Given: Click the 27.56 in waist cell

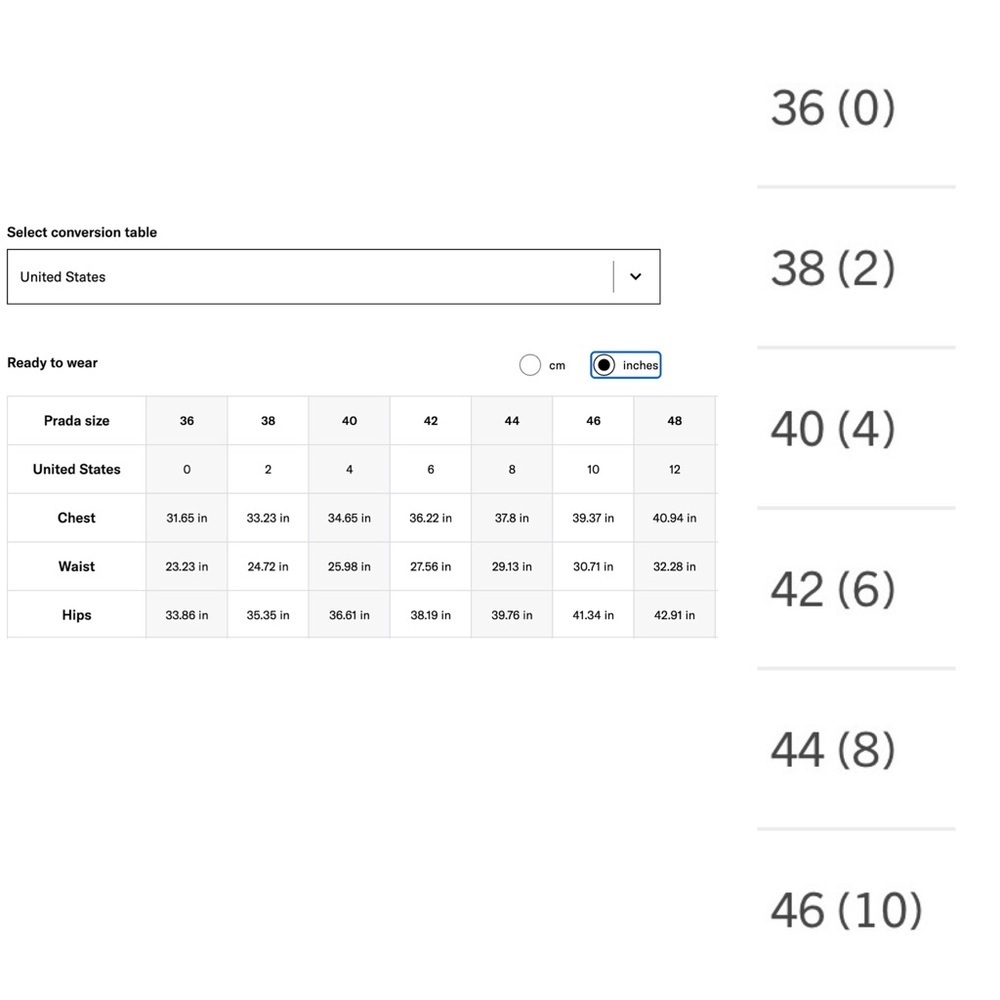Looking at the screenshot, I should click(430, 566).
